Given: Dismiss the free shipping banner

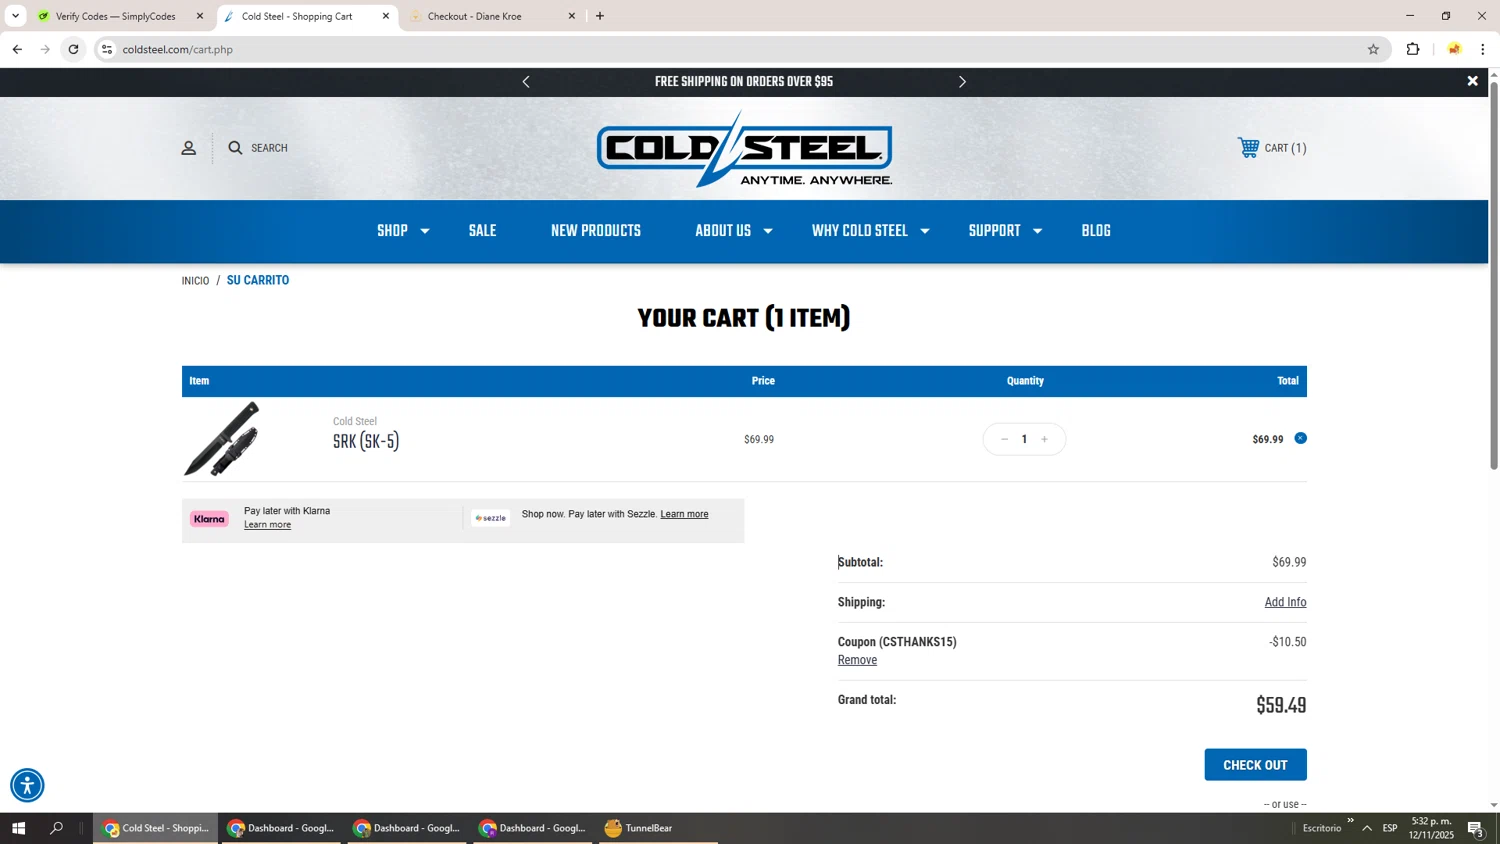Looking at the screenshot, I should pyautogui.click(x=1472, y=81).
